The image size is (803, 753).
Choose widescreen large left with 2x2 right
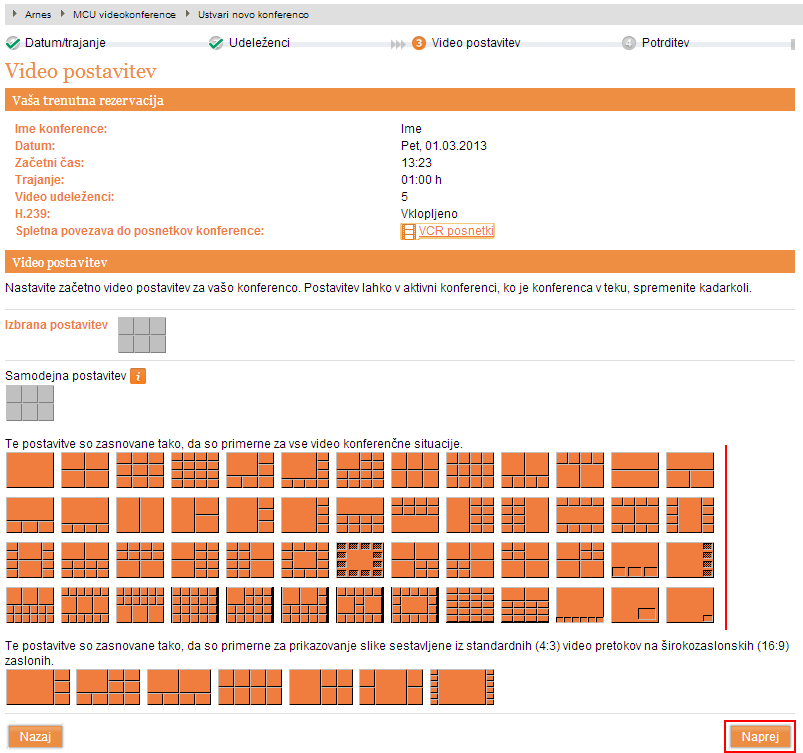(x=321, y=687)
